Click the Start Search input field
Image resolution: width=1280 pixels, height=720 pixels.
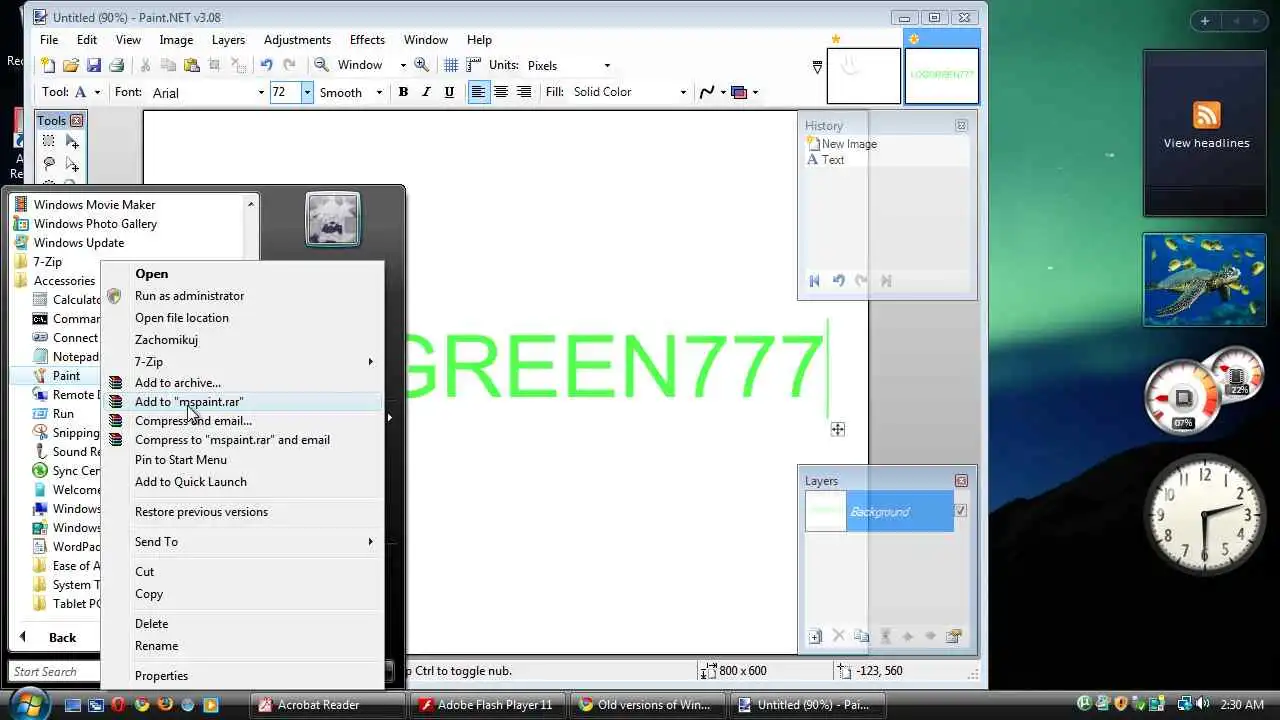coord(53,672)
